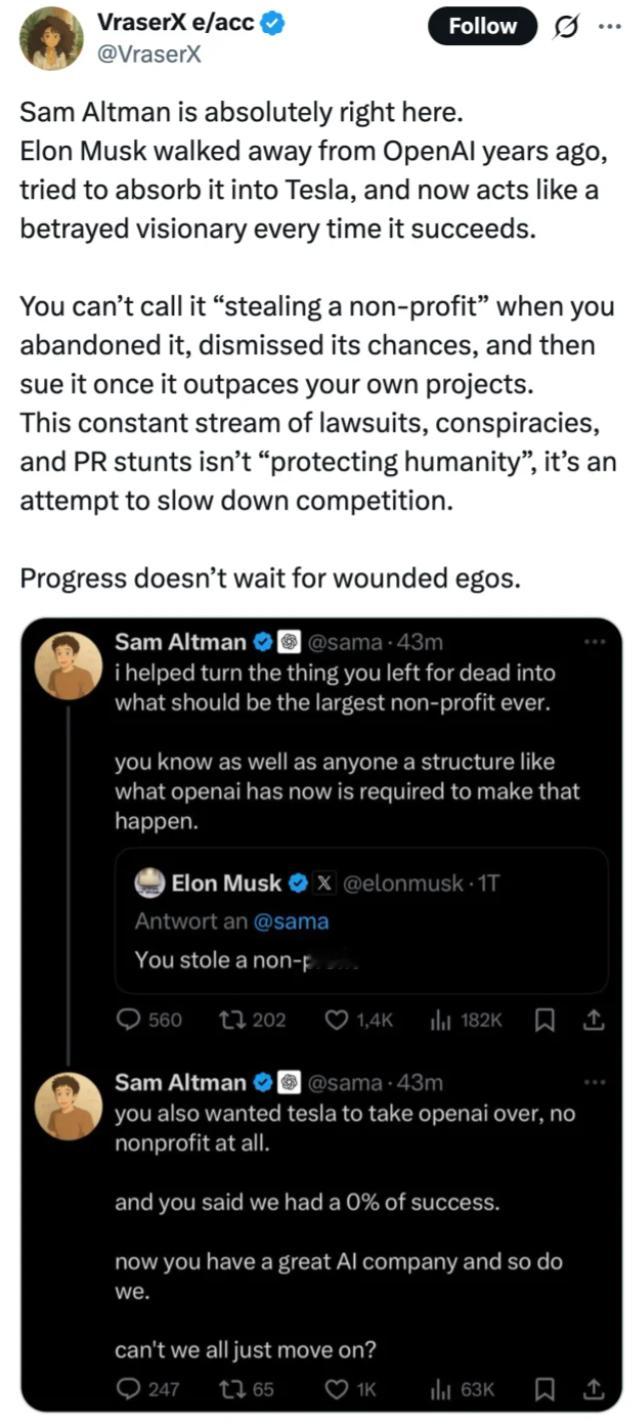
Task: Open the reply icon on Sam's second post
Action: tap(130, 1389)
